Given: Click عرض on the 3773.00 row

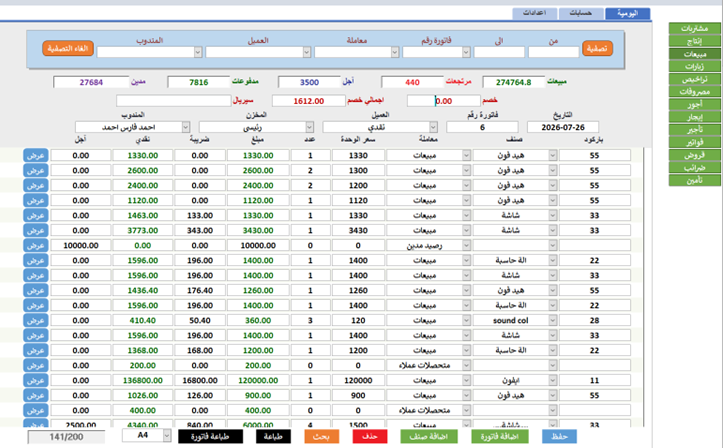Looking at the screenshot, I should (36, 230).
